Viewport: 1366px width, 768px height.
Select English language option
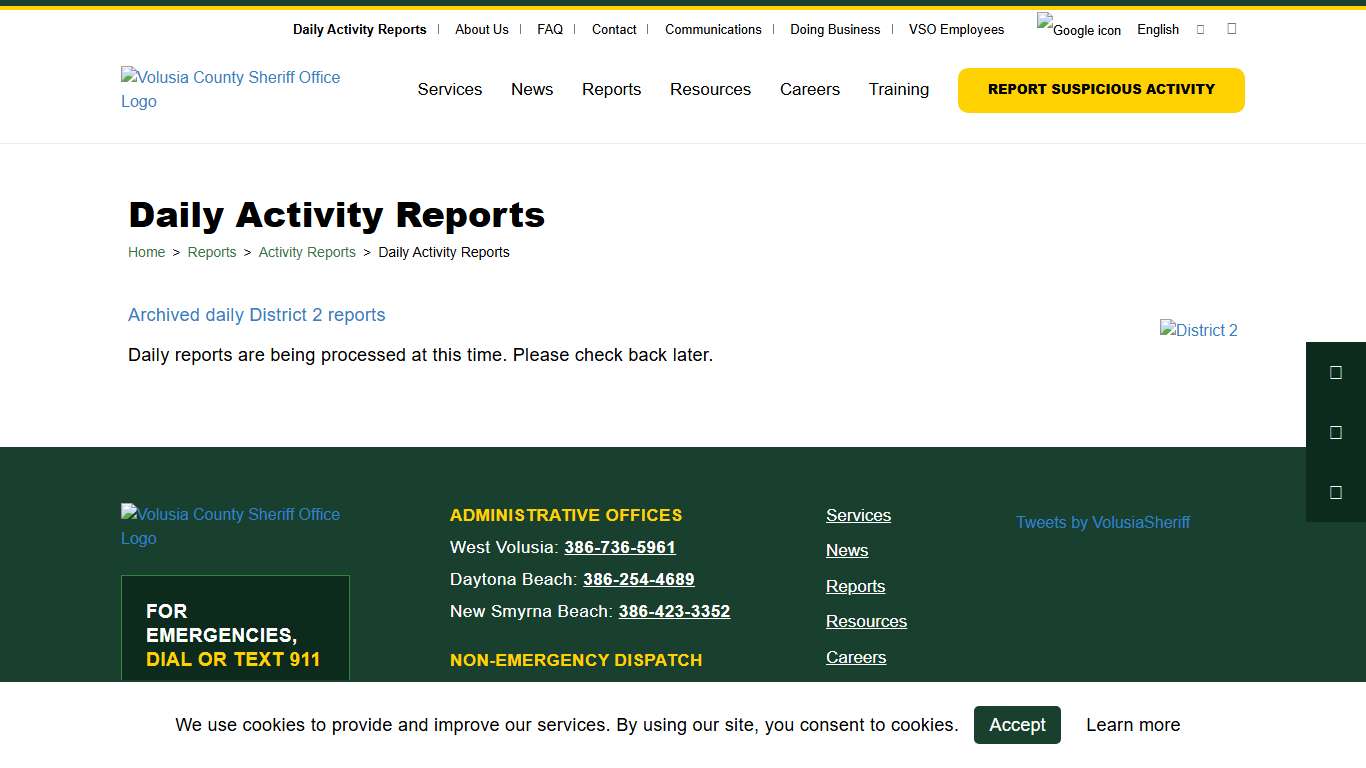tap(1157, 29)
